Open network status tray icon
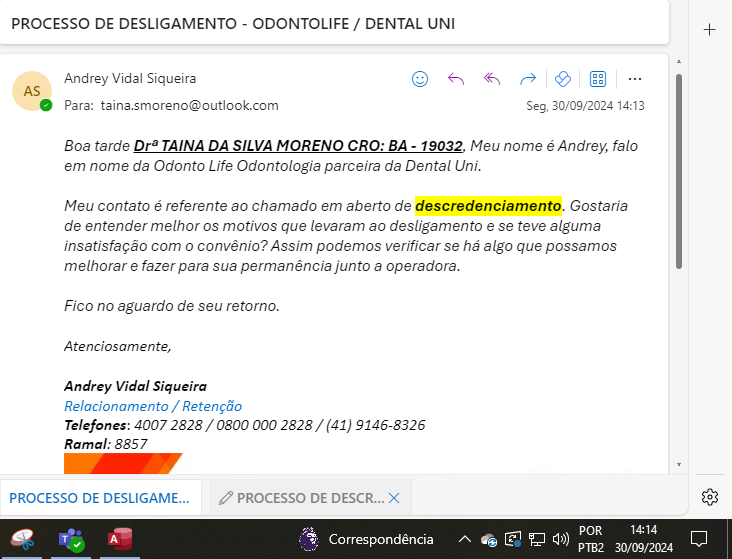Image resolution: width=732 pixels, height=559 pixels. click(536, 540)
